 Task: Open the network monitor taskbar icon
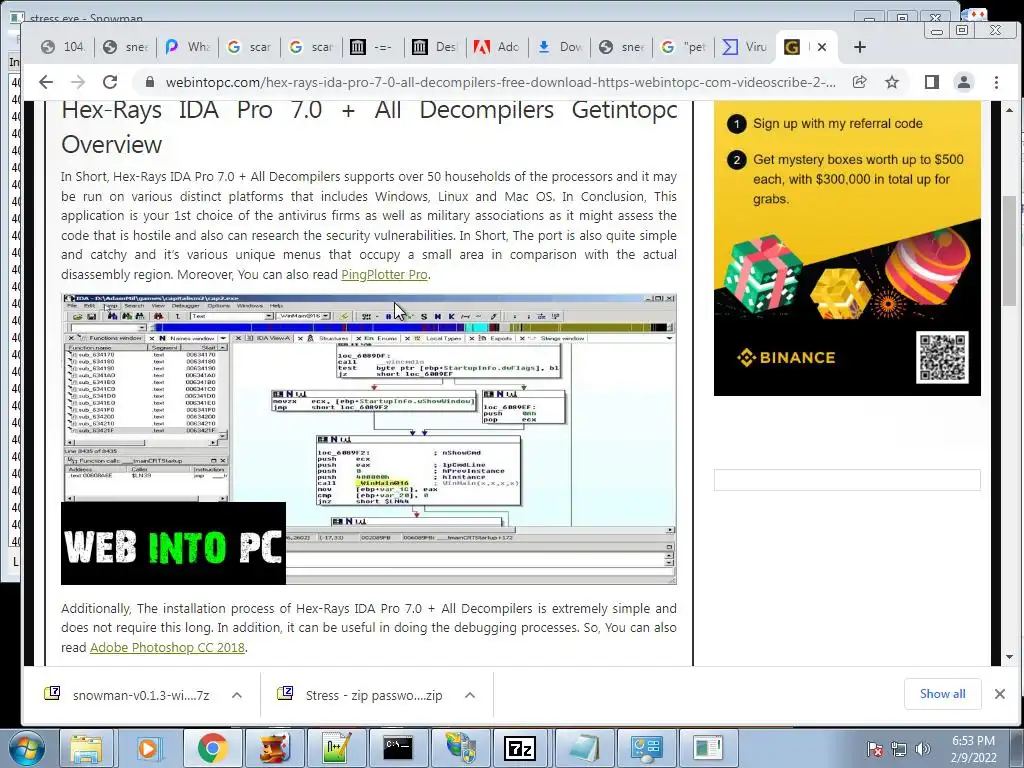click(645, 748)
